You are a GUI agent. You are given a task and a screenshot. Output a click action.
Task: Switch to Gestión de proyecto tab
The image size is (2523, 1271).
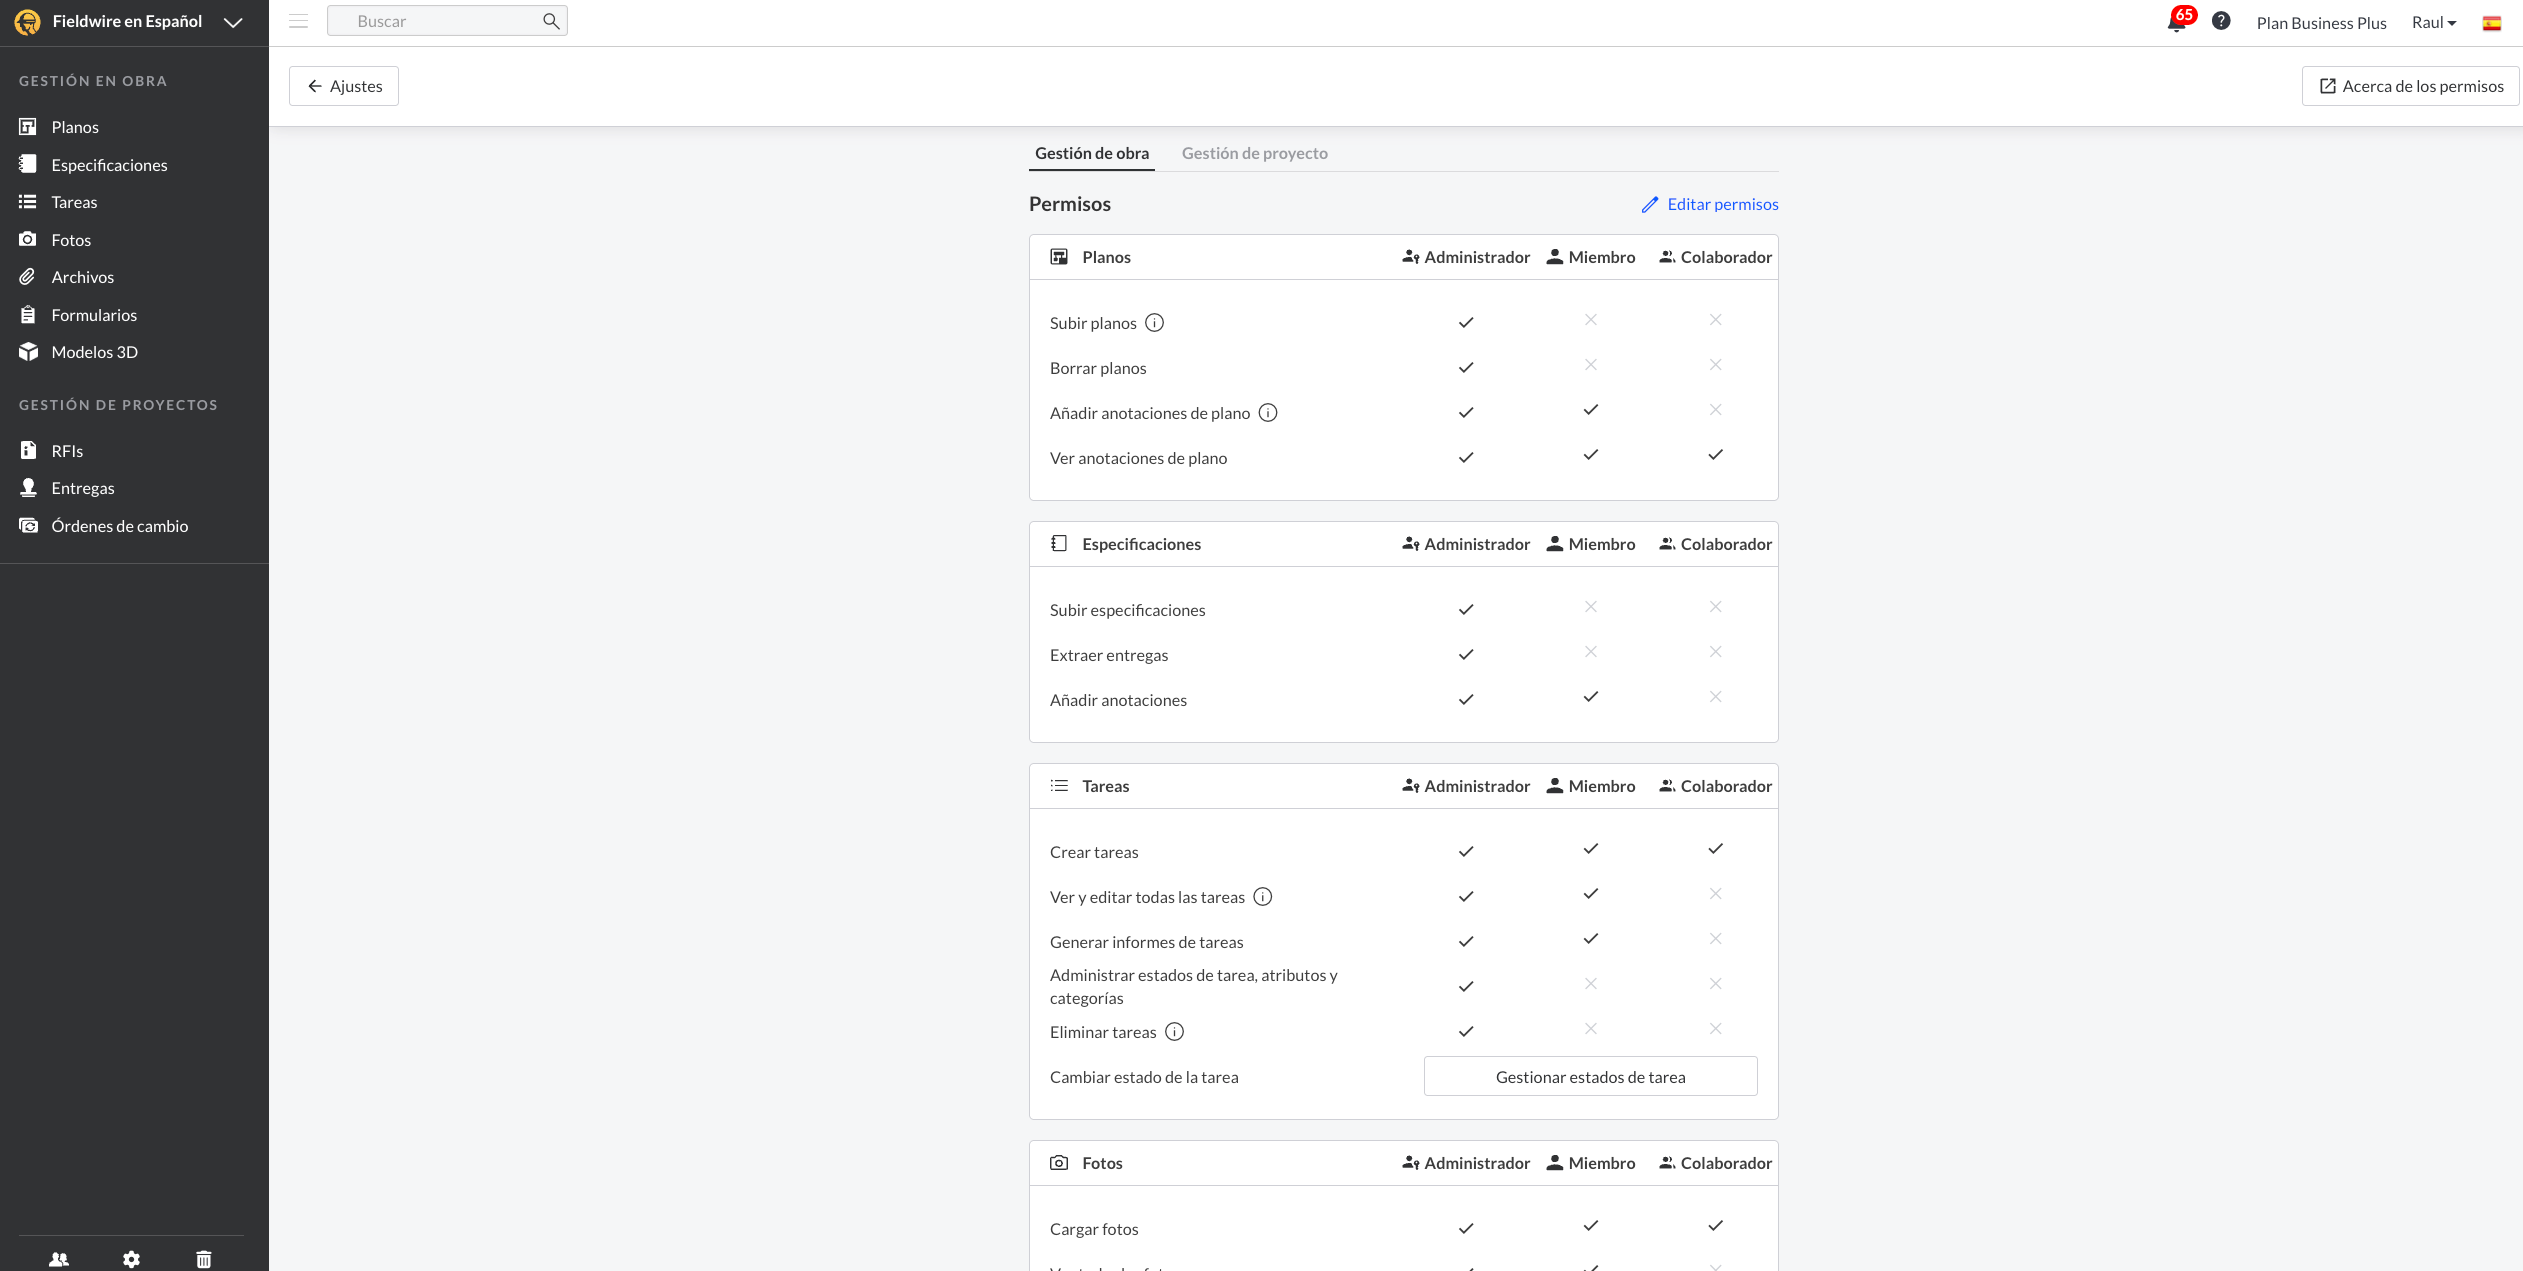click(x=1254, y=153)
